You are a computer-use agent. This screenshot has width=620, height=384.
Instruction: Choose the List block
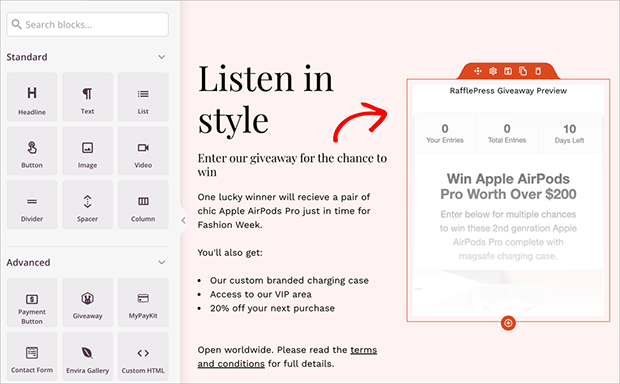143,97
